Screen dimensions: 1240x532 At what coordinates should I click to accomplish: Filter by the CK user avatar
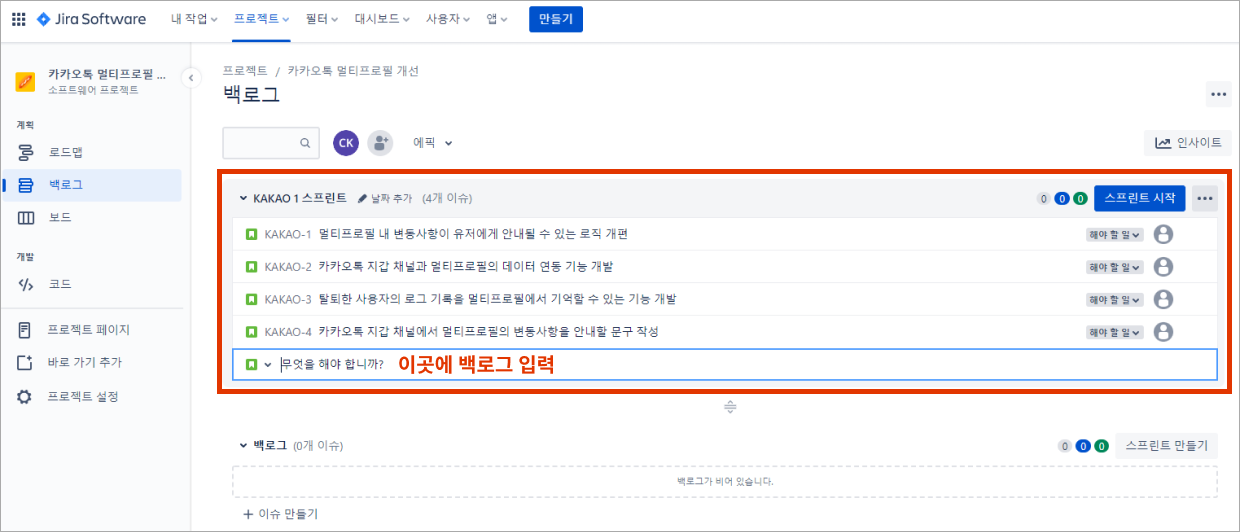[x=346, y=143]
